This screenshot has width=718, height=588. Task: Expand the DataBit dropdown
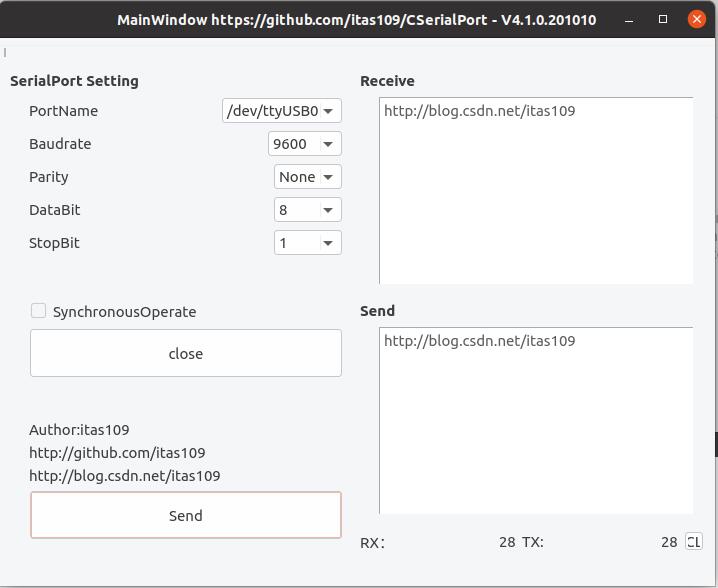[x=308, y=210]
